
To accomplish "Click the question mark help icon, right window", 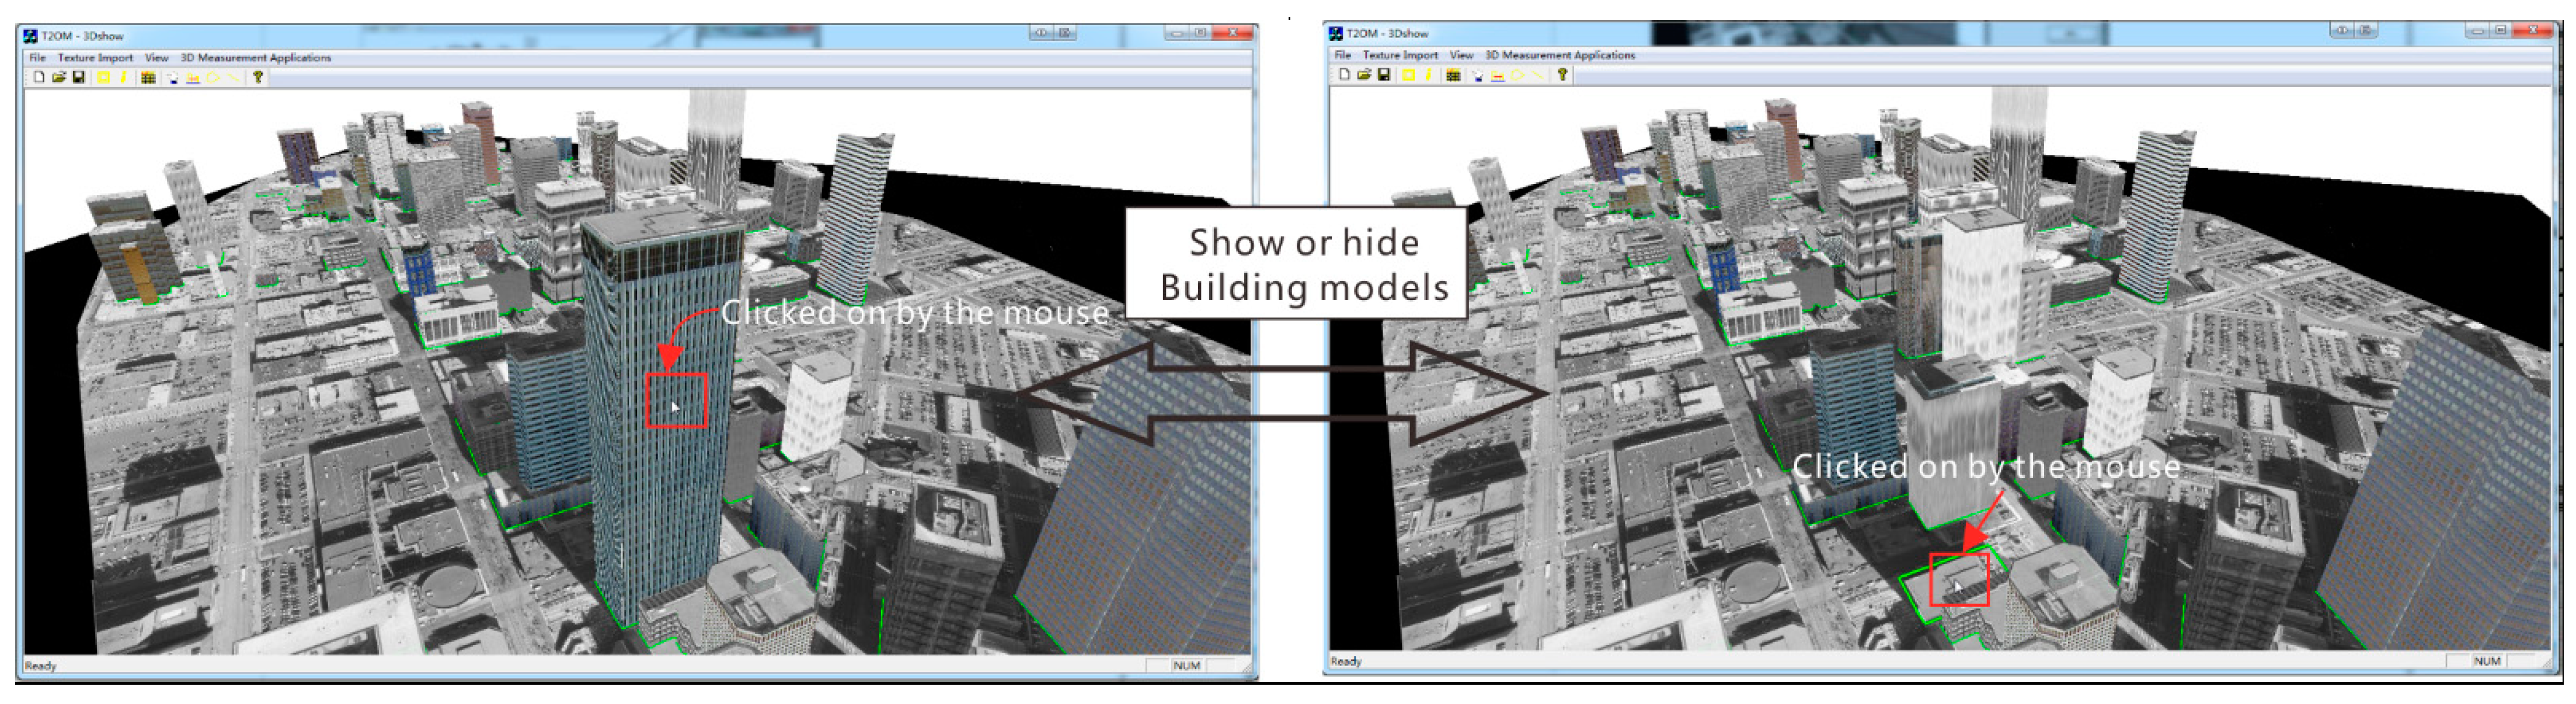I will (1563, 74).
